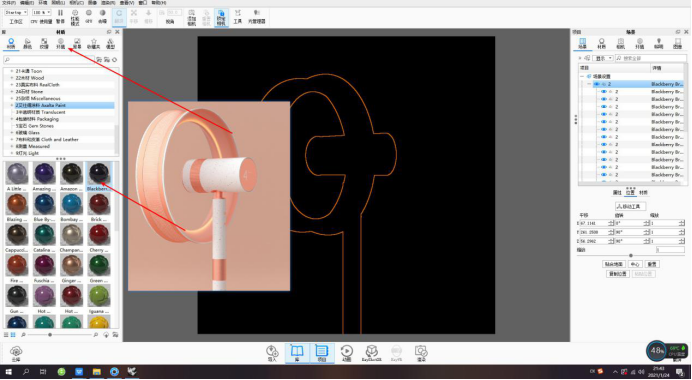The height and width of the screenshot is (380, 692).
Task: Expand the 7 Cloth and Leather folder
Action: coord(12,139)
